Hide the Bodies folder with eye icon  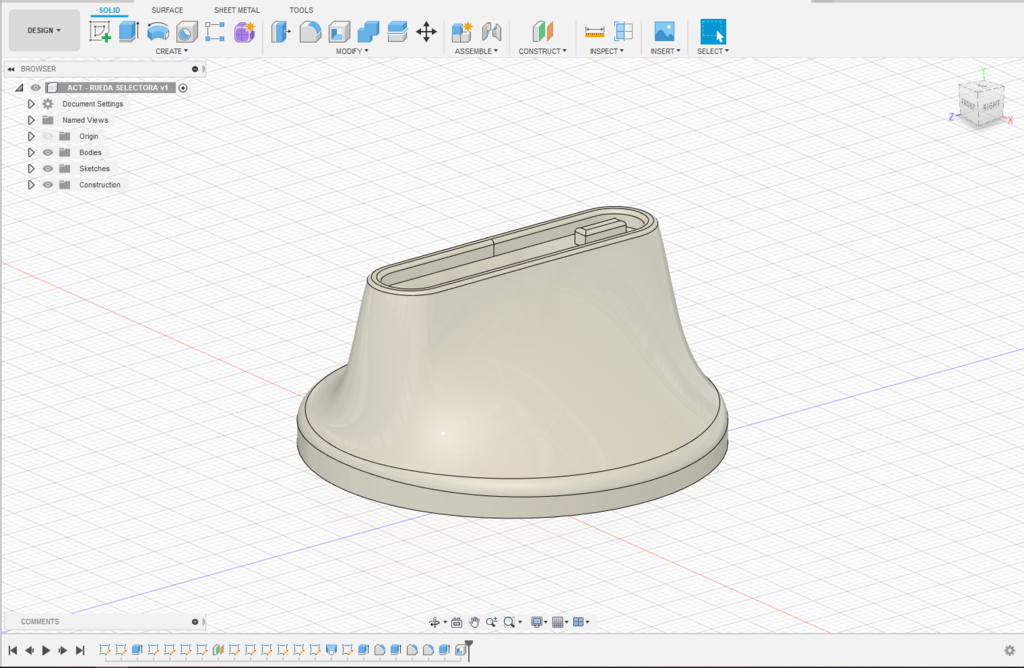click(47, 152)
